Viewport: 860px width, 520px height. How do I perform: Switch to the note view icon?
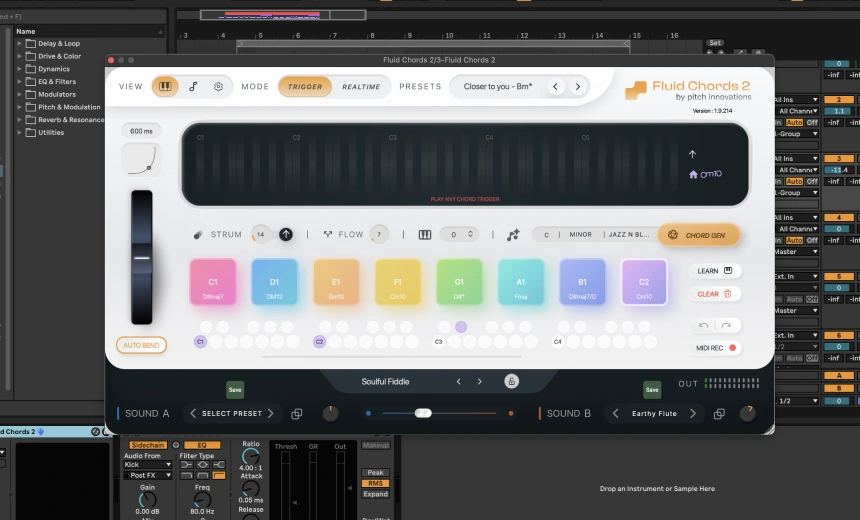(193, 87)
